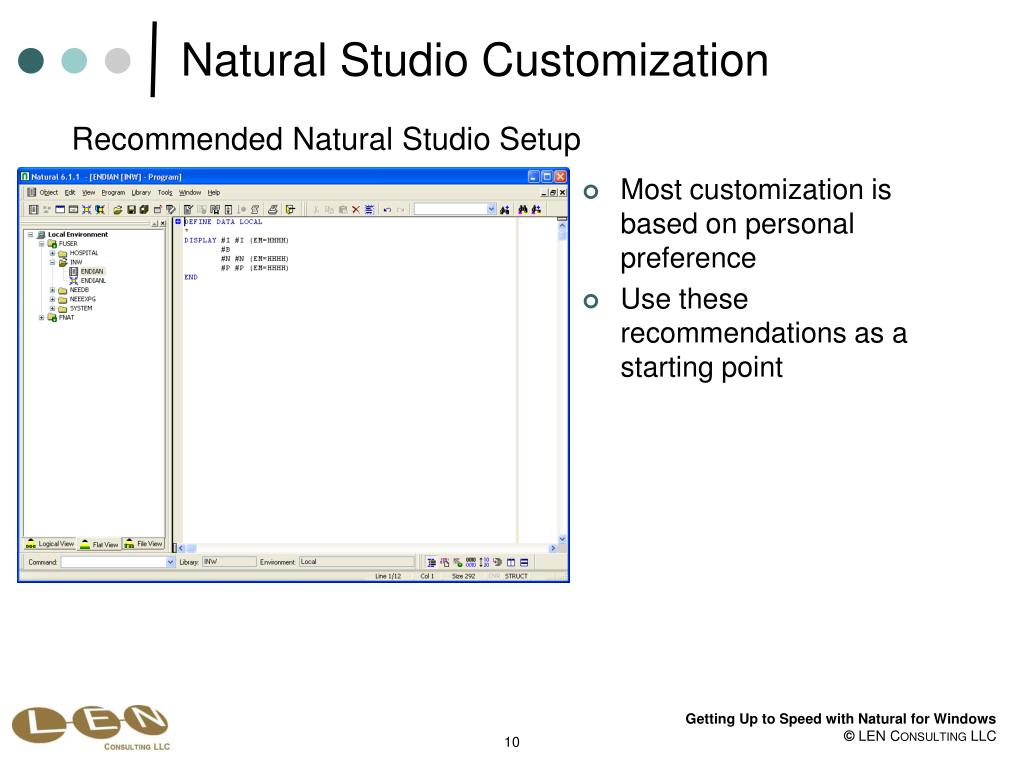
Task: Click the Line 1/12 status bar entry
Action: (388, 576)
